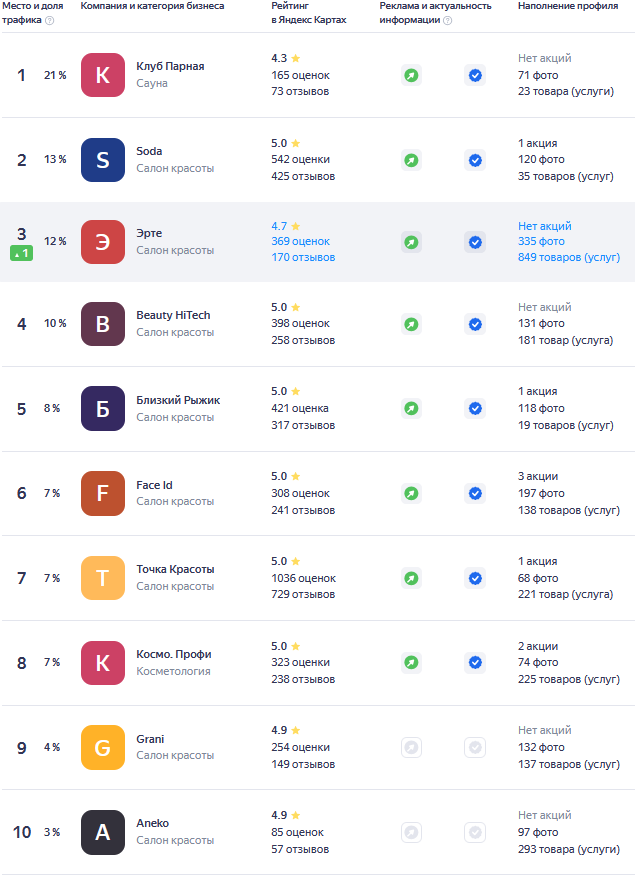Screen dimensions: 635x875
Task: Click company name 'Soda'
Action: click(149, 151)
